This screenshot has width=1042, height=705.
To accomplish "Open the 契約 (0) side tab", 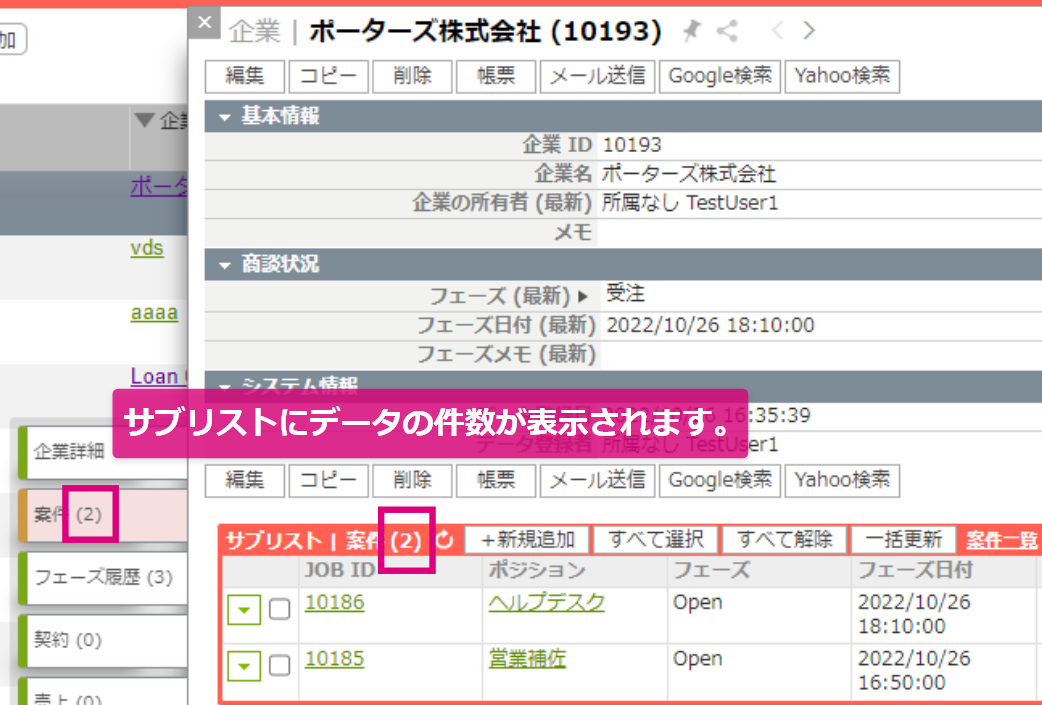I will [103, 641].
